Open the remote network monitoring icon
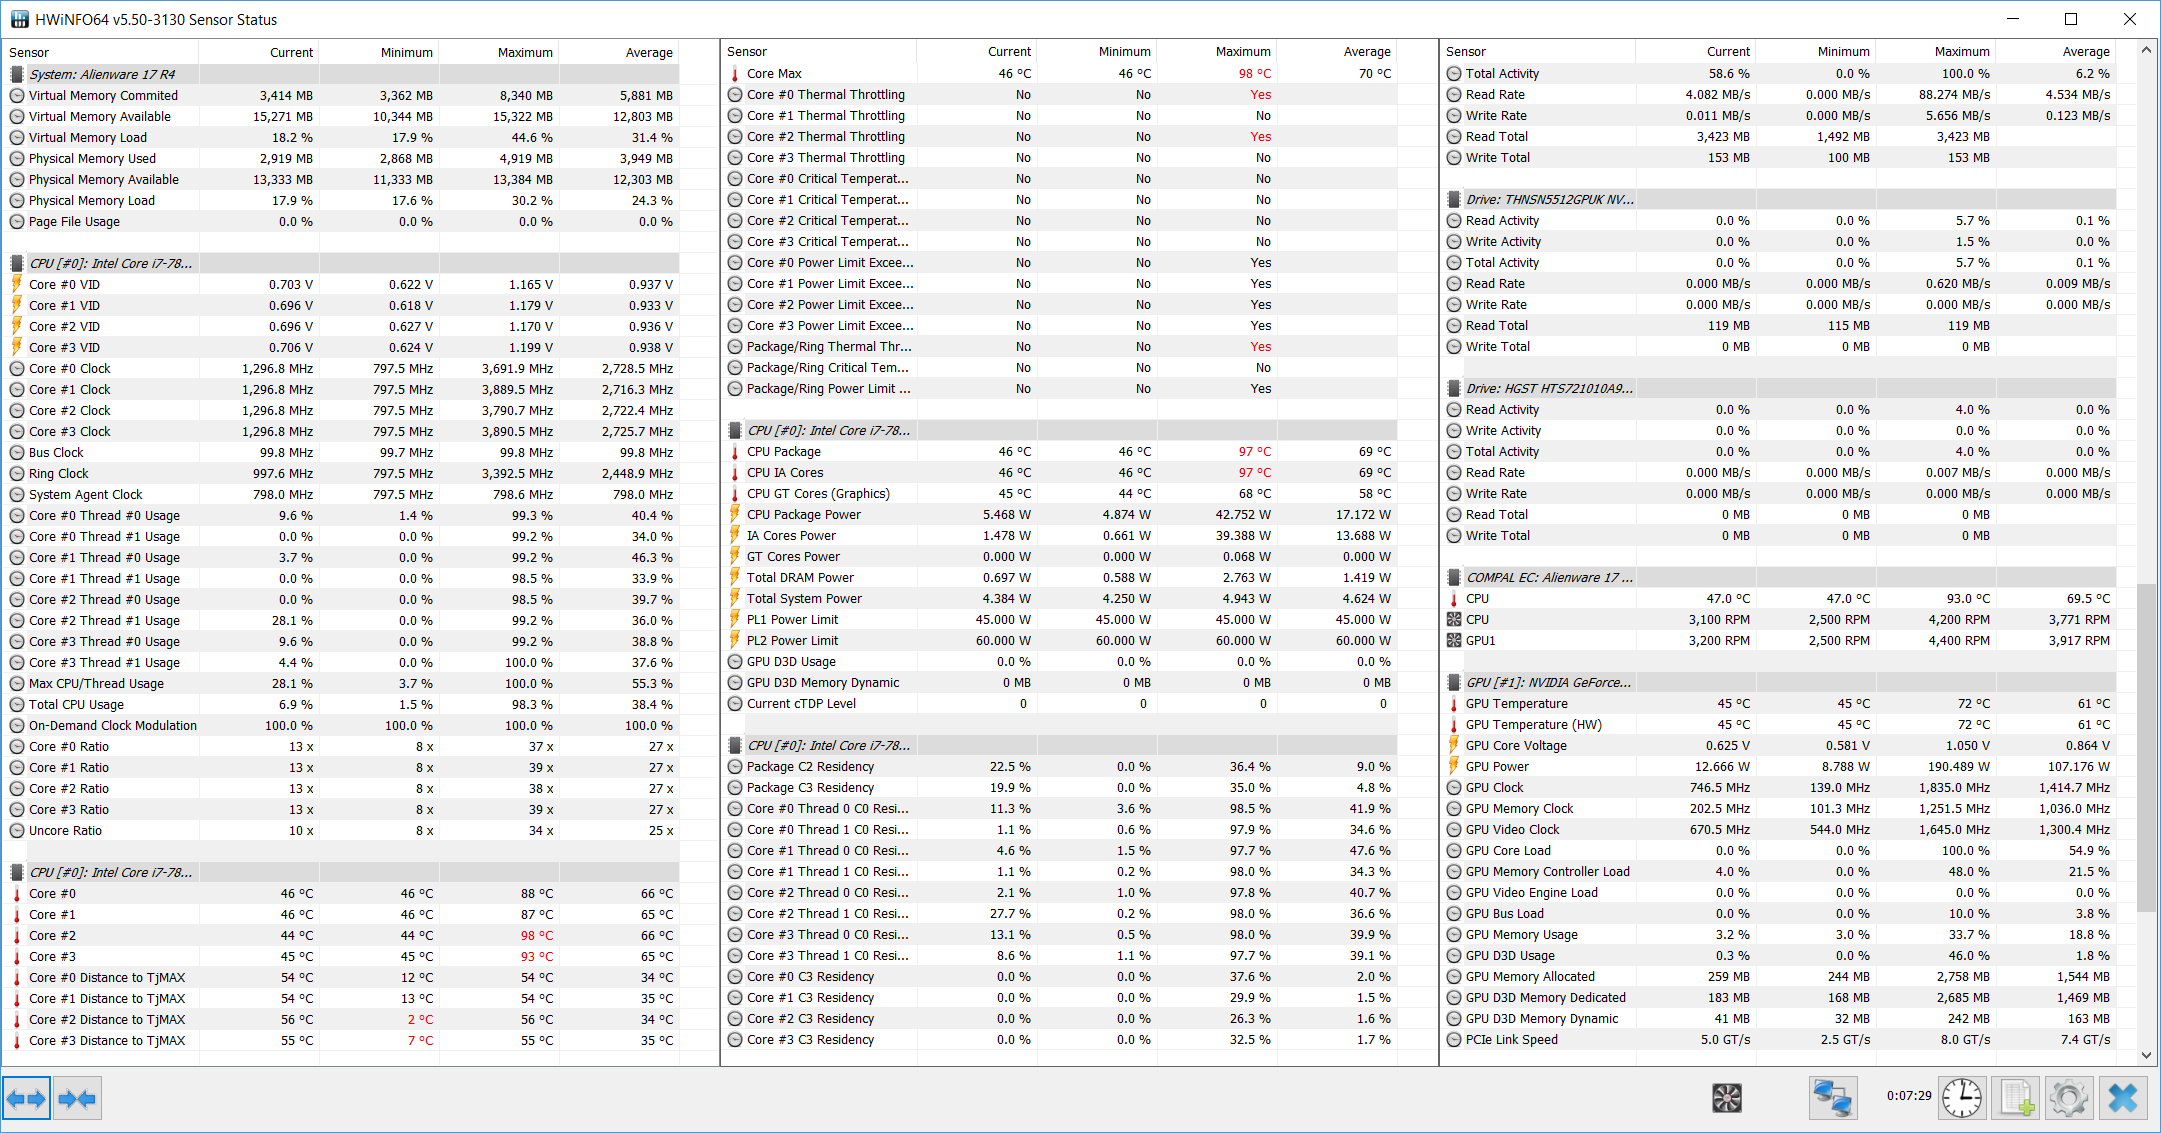This screenshot has width=2161, height=1133. point(1833,1098)
